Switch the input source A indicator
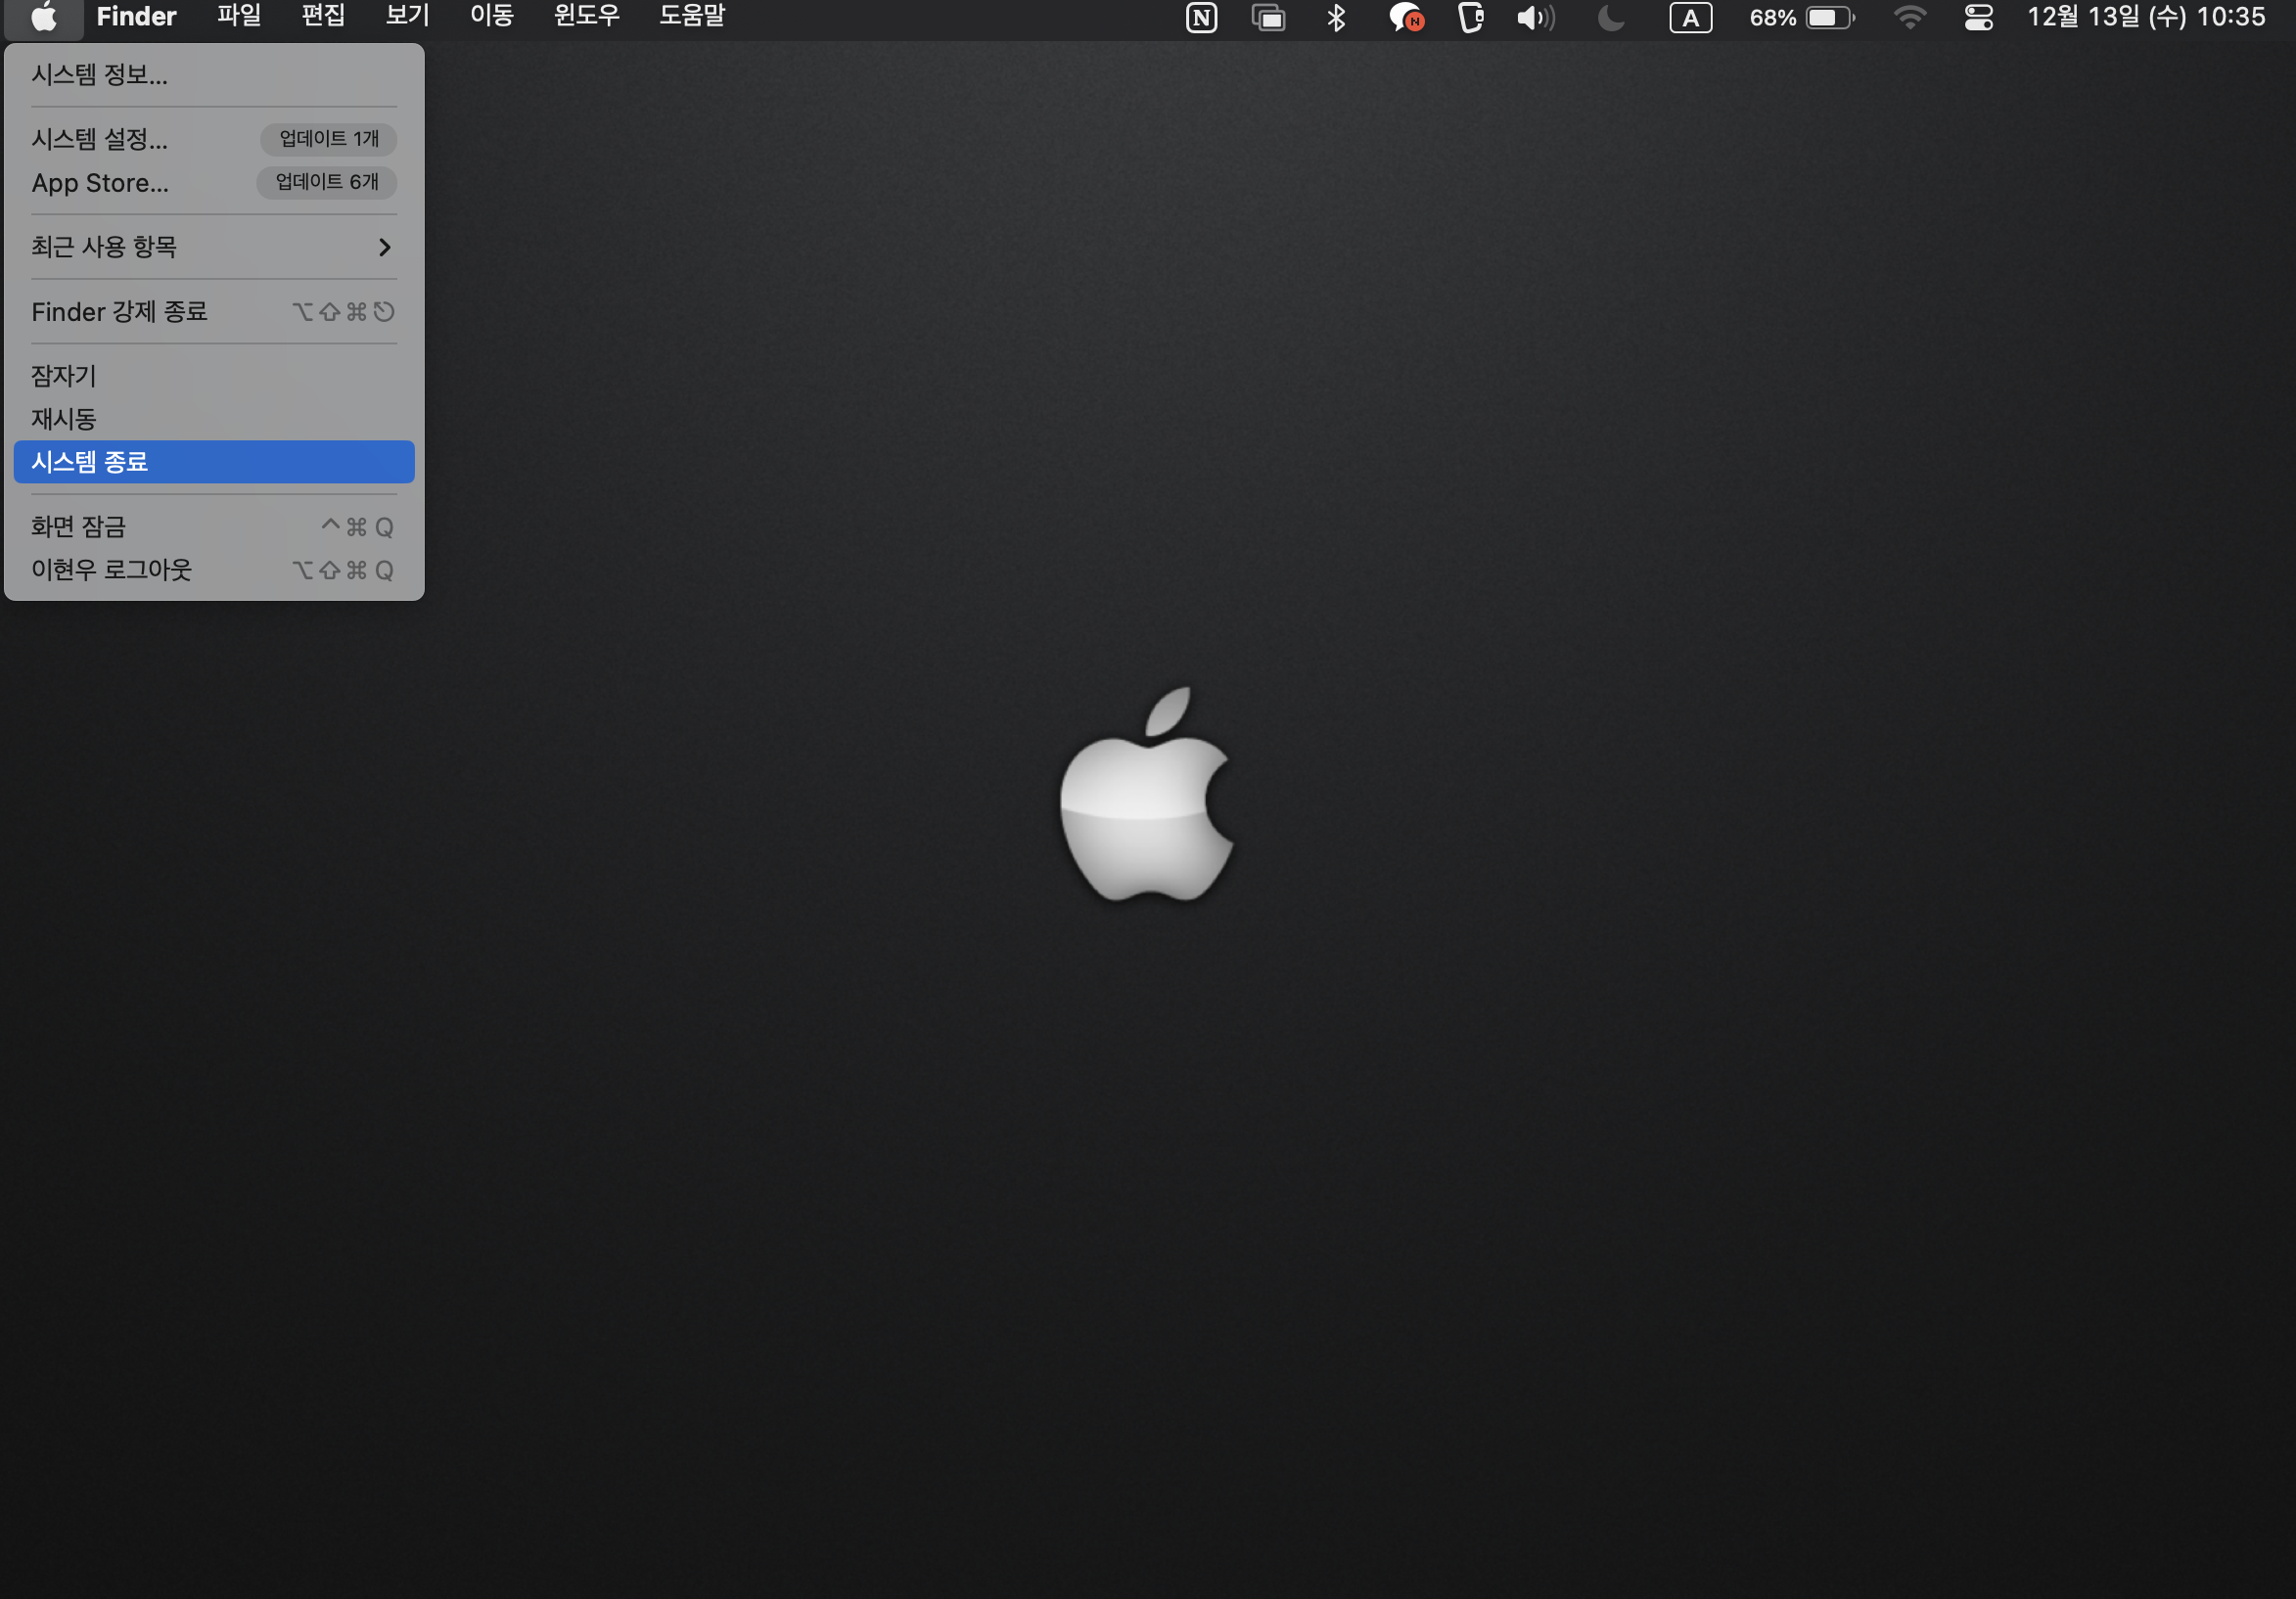This screenshot has width=2296, height=1599. (1690, 18)
